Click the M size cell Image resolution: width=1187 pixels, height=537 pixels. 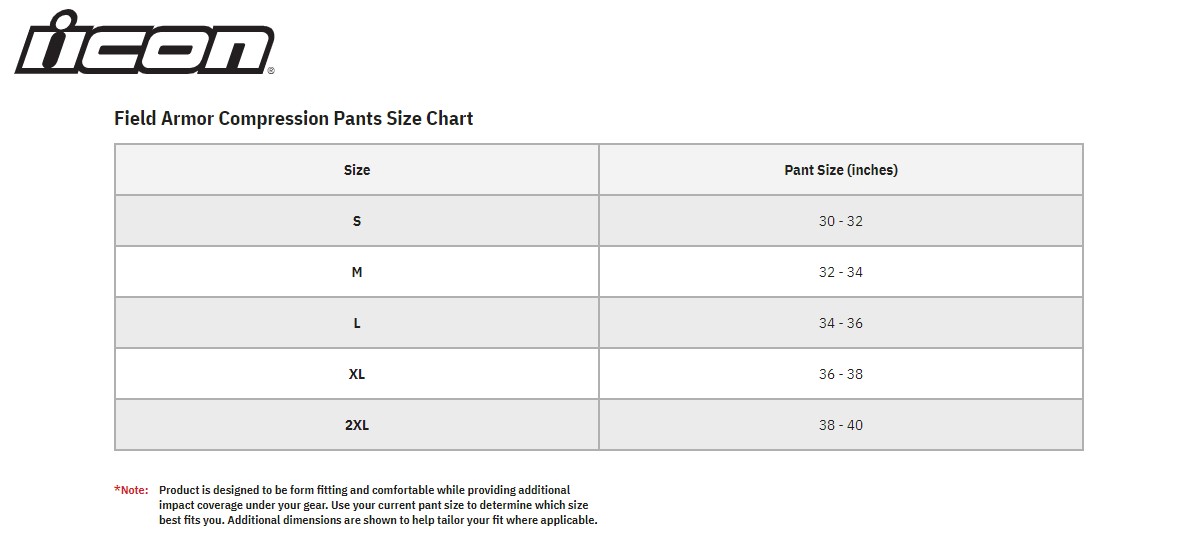(357, 272)
